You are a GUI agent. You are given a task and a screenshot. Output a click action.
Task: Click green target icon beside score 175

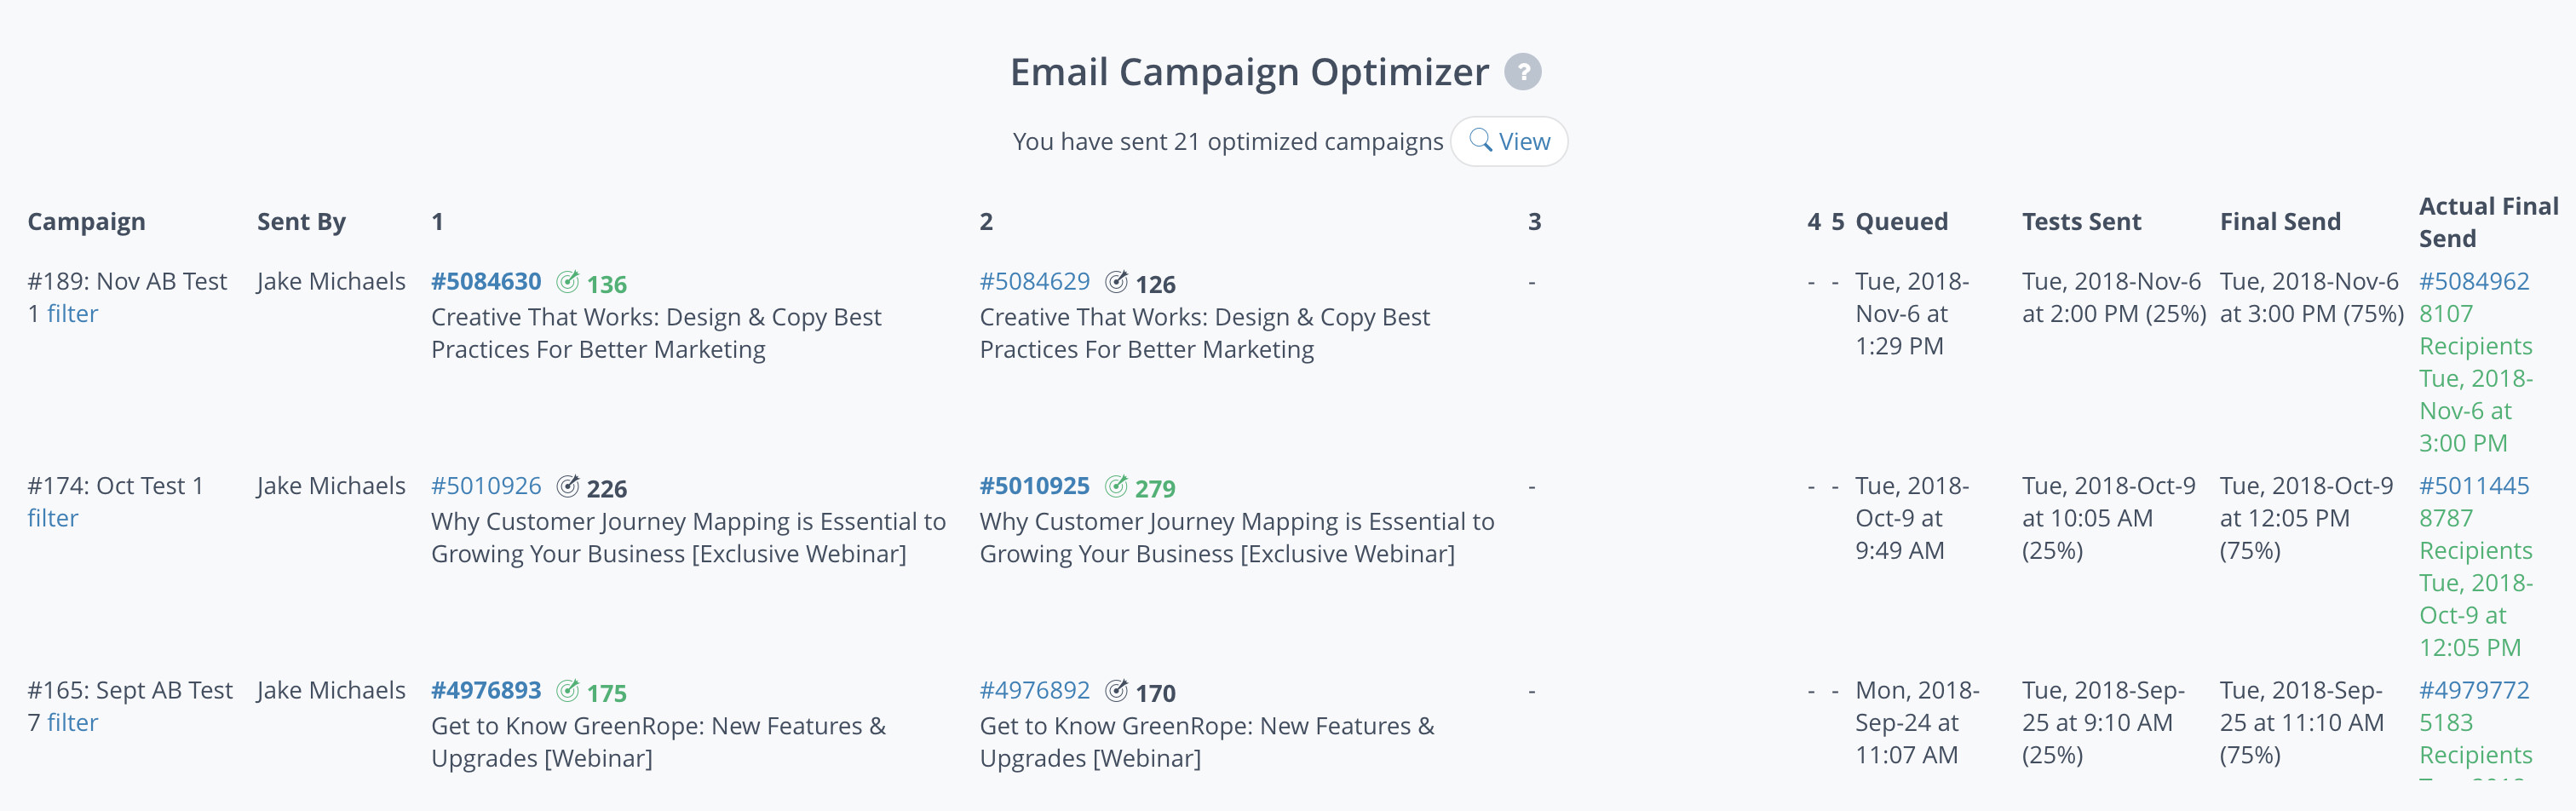click(567, 691)
